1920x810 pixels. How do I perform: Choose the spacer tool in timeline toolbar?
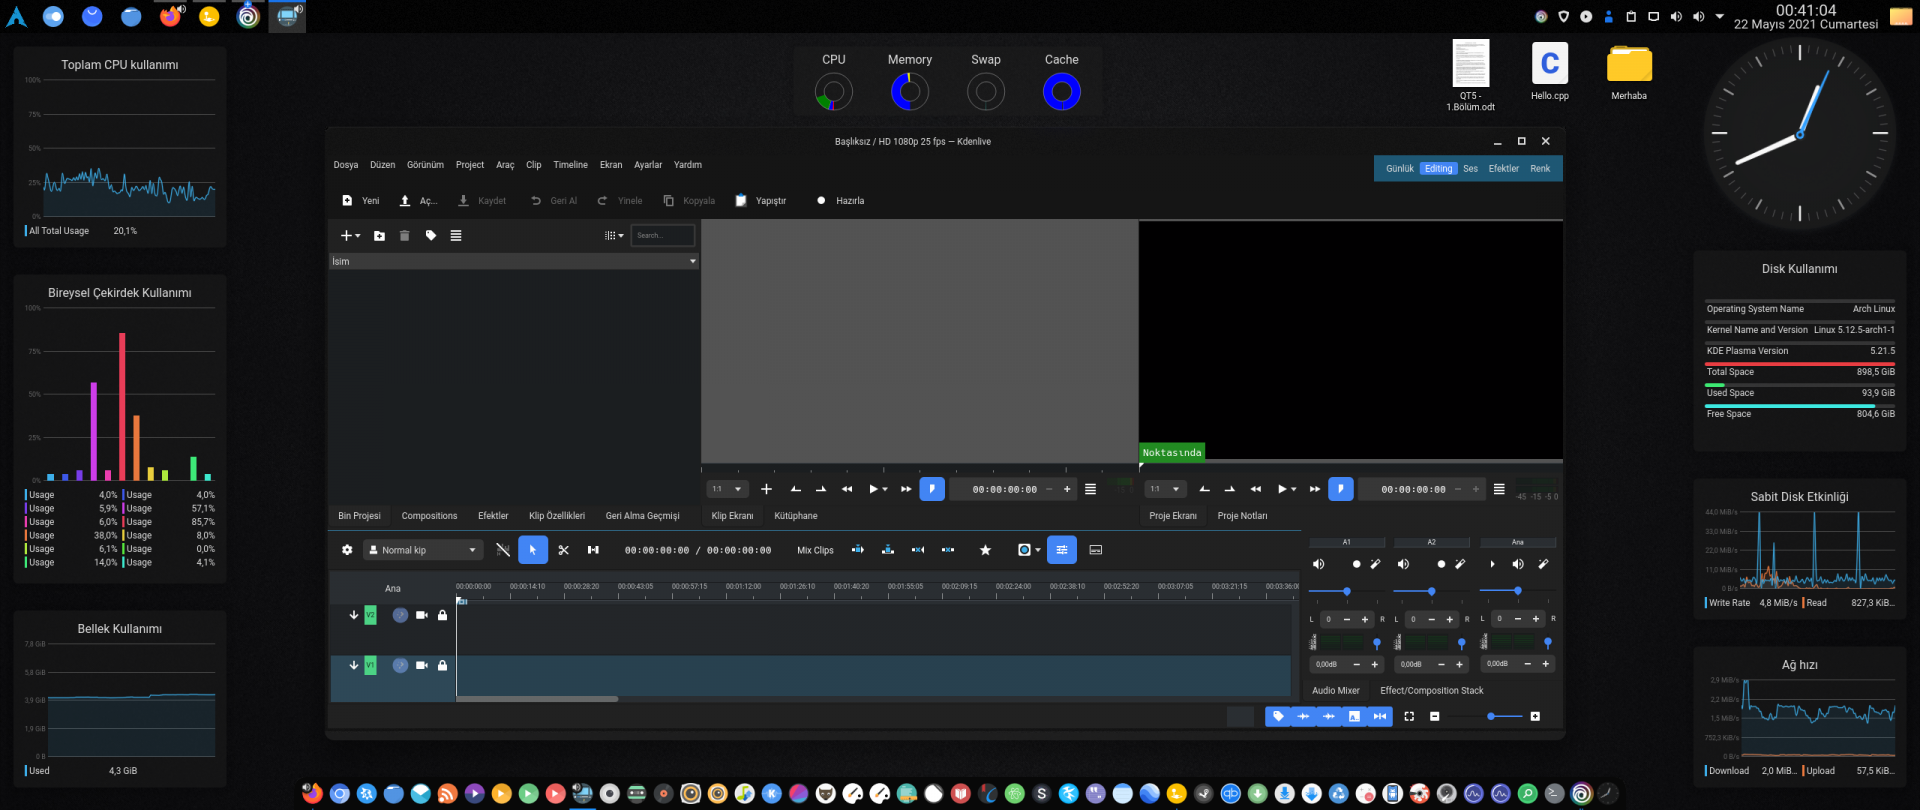(x=593, y=550)
